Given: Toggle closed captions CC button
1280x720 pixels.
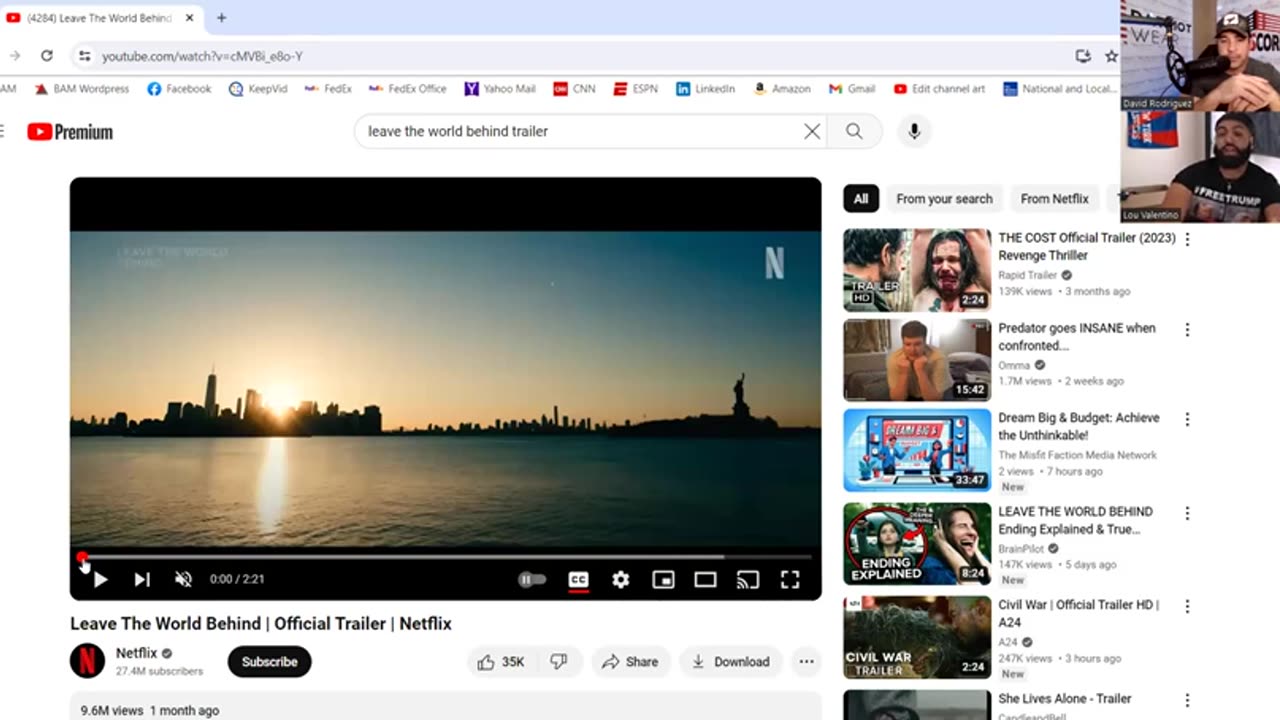Looking at the screenshot, I should pyautogui.click(x=578, y=579).
